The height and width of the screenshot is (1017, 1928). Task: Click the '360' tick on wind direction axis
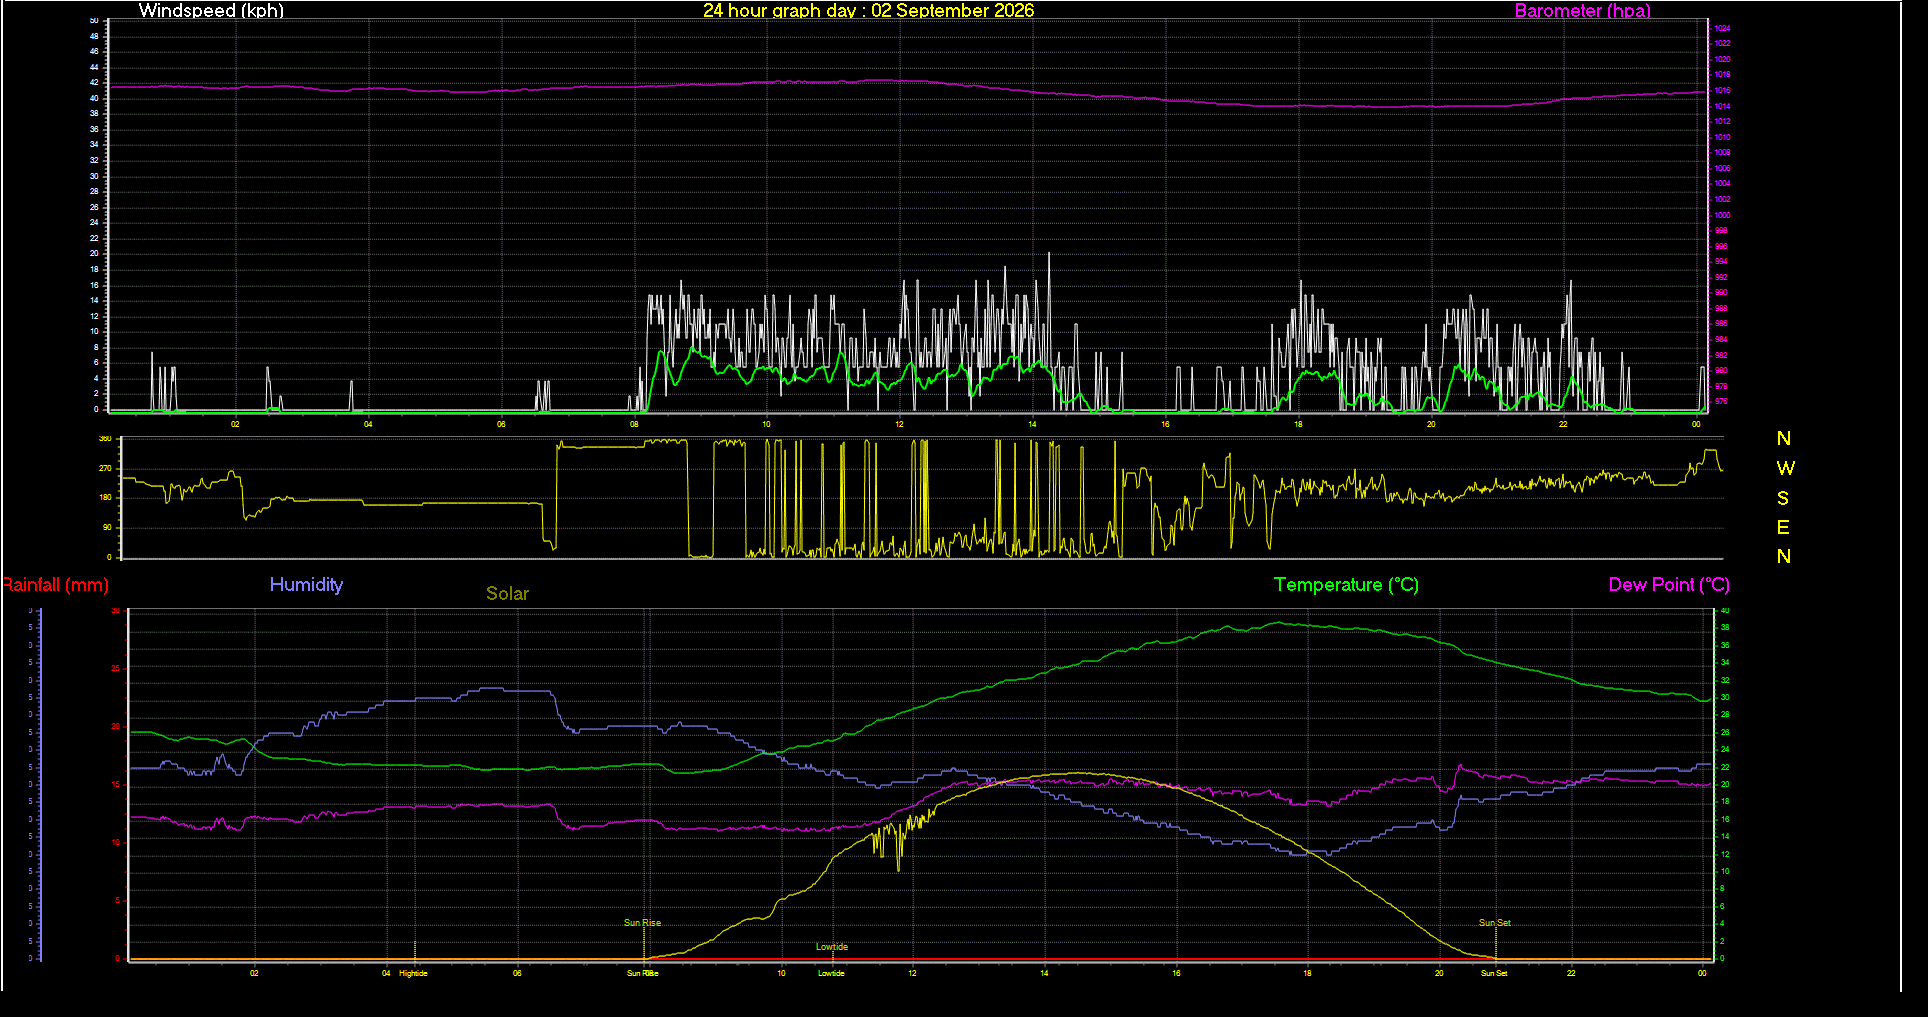pos(105,439)
